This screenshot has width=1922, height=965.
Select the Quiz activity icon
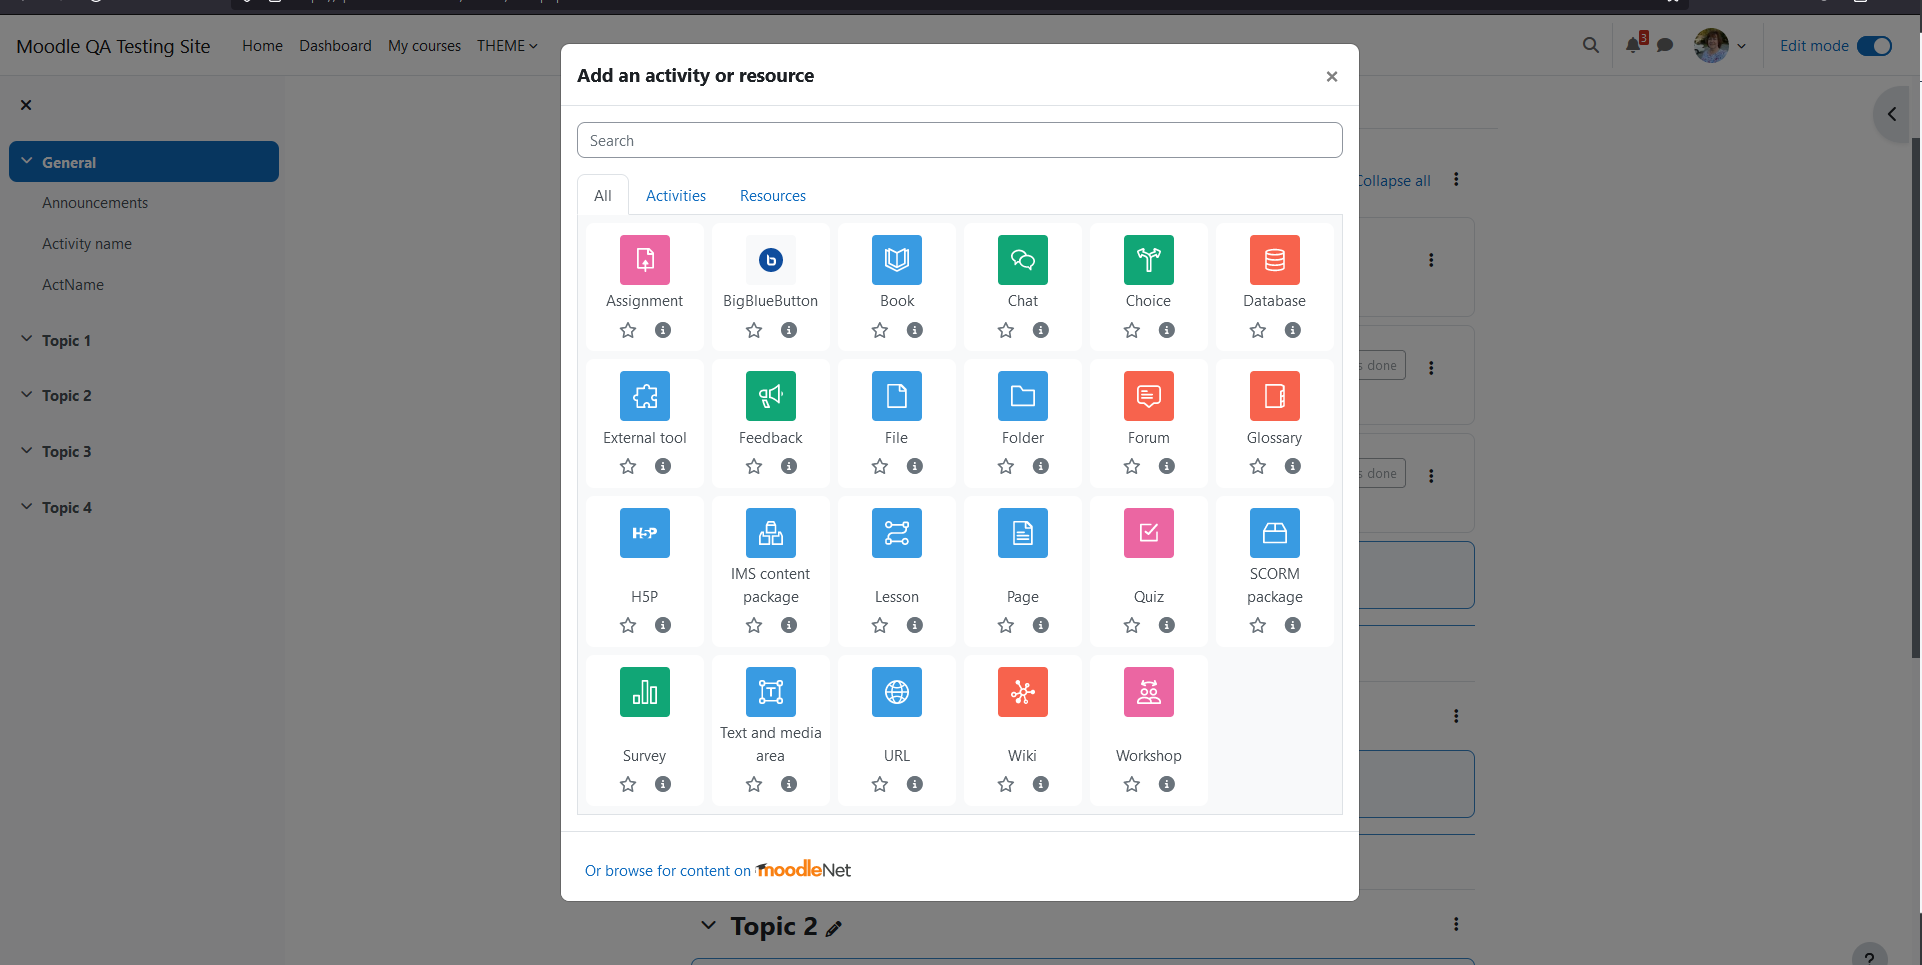point(1149,533)
